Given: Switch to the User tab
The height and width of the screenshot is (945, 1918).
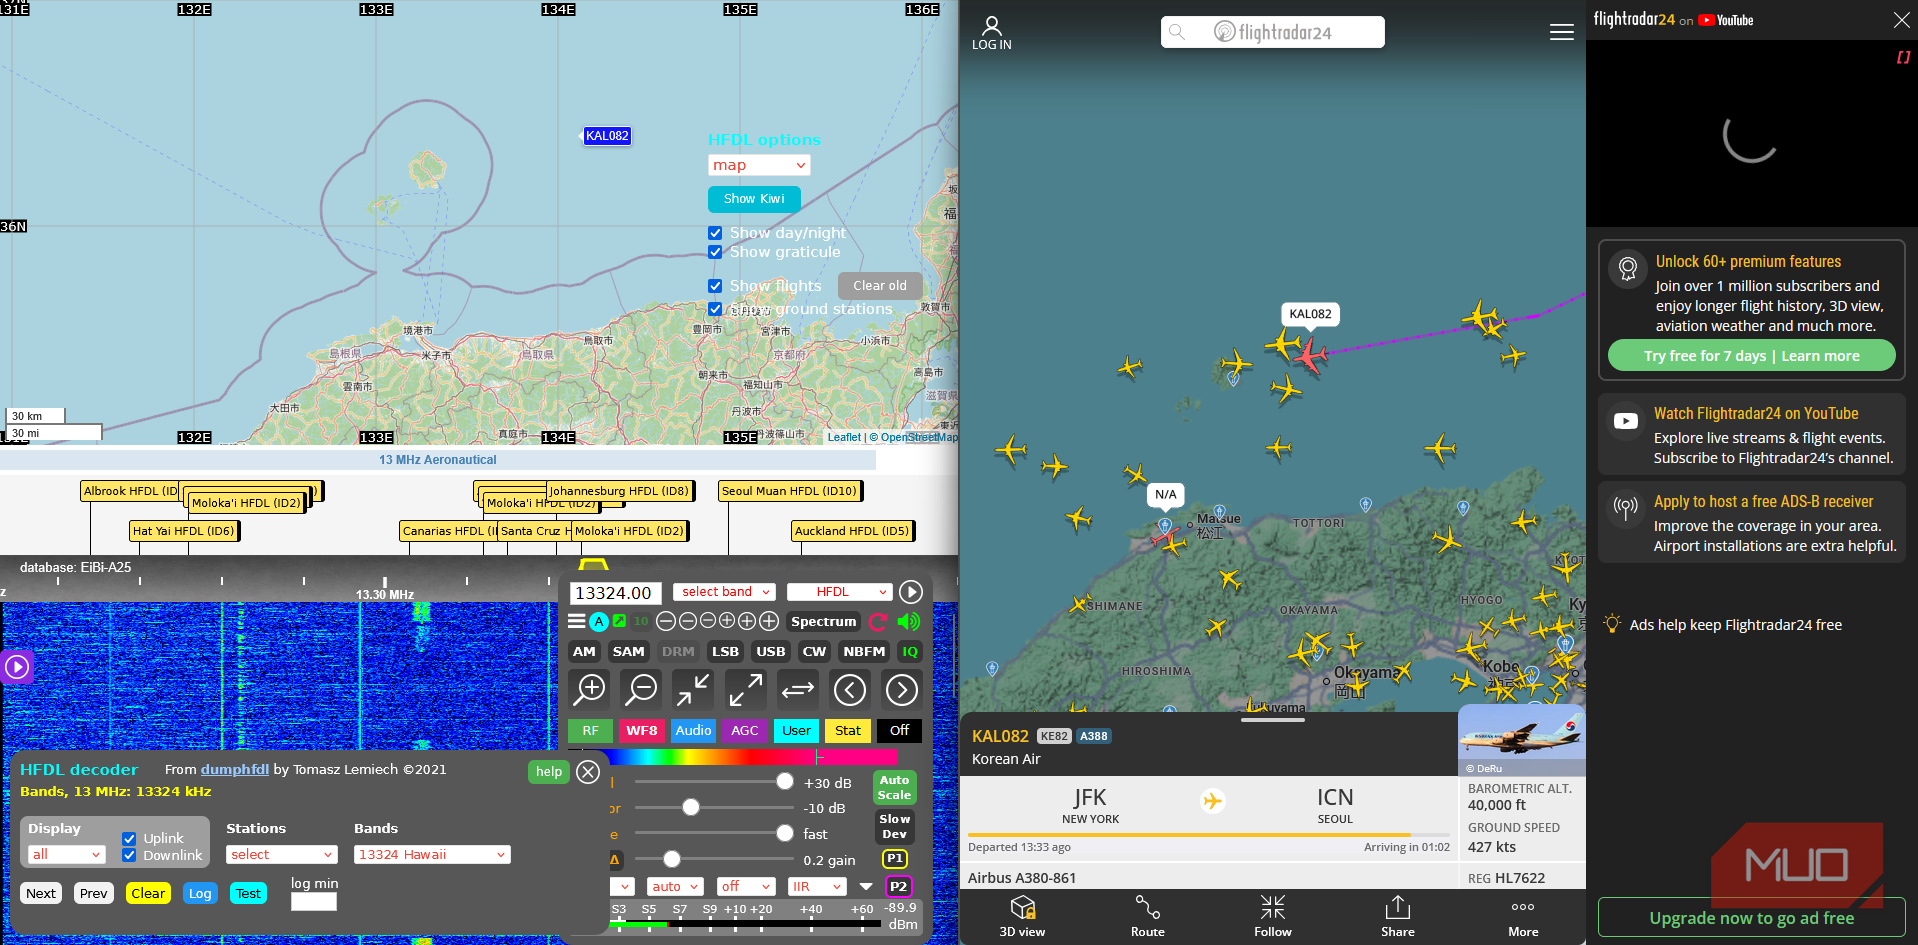Looking at the screenshot, I should 796,731.
